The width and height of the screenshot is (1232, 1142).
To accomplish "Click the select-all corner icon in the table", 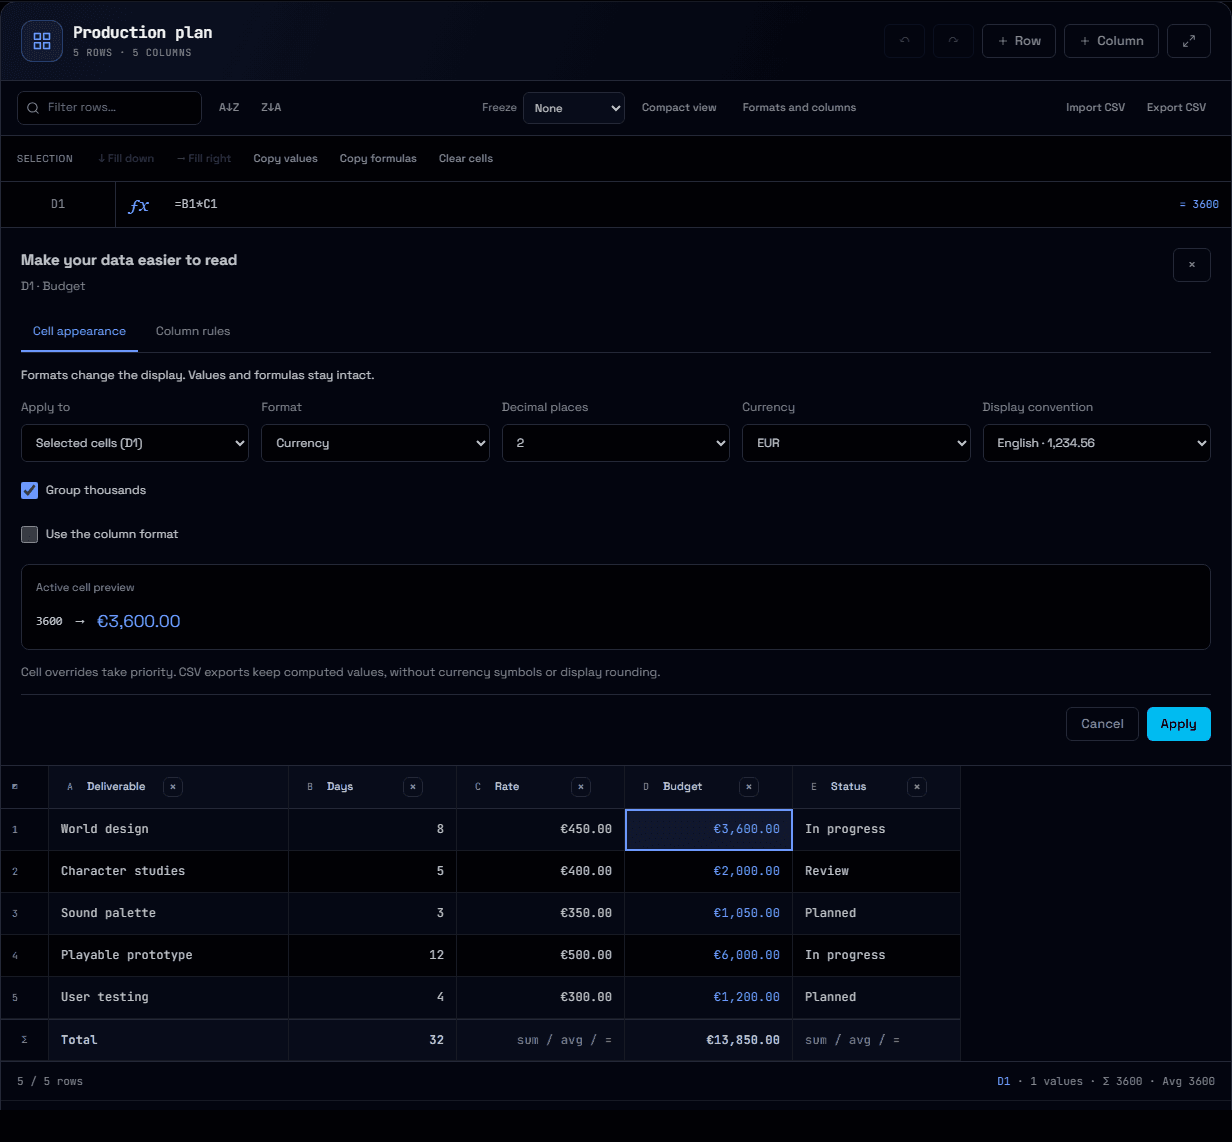I will 15,787.
